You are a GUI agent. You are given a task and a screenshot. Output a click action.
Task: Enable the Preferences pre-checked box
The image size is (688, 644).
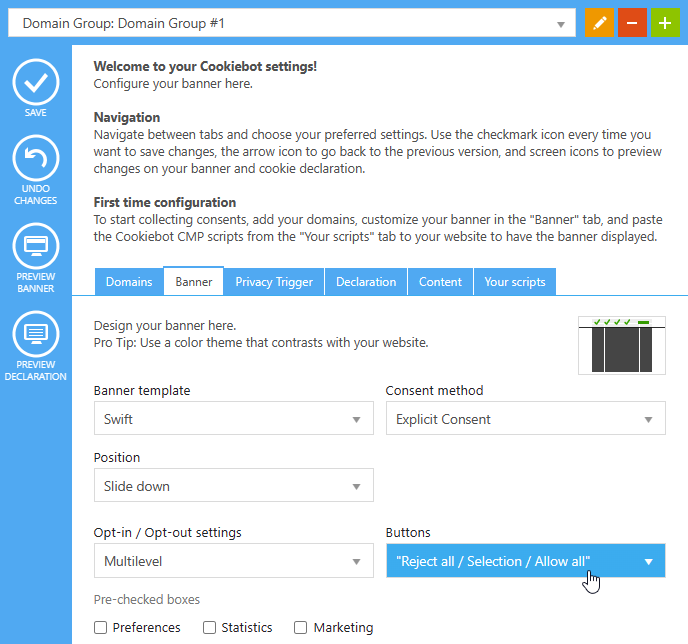tap(100, 627)
